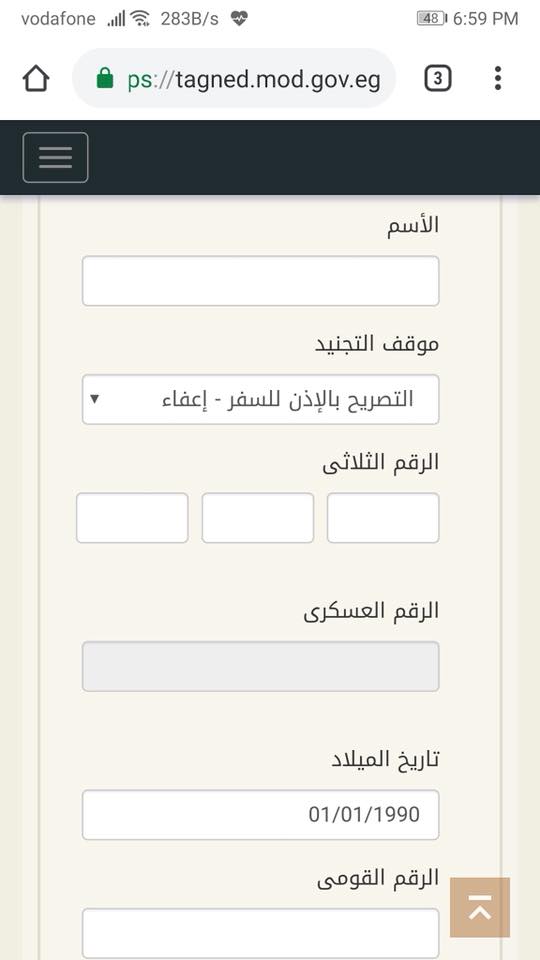Select the middle الرقم الثلاثى box
Screen dimensions: 540x960
tap(258, 518)
